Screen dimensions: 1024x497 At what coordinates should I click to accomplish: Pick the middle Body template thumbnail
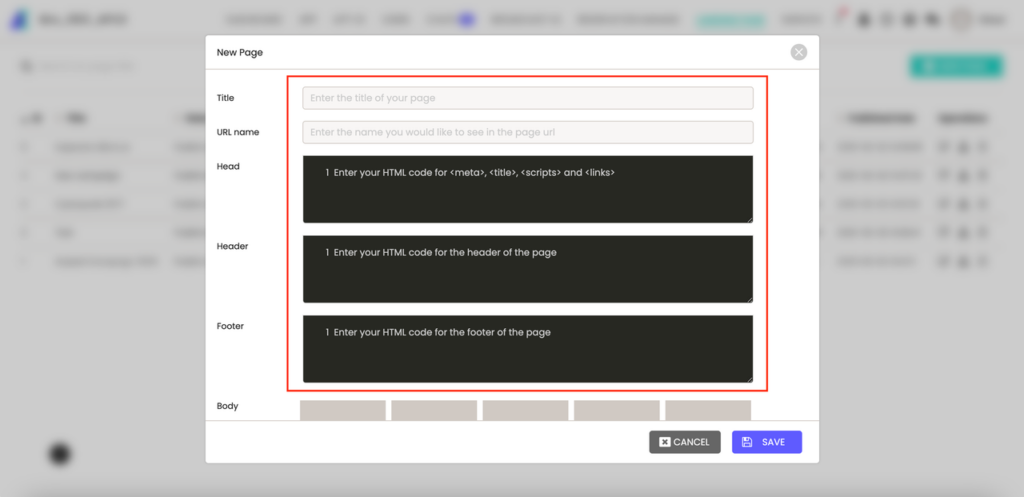pyautogui.click(x=525, y=410)
